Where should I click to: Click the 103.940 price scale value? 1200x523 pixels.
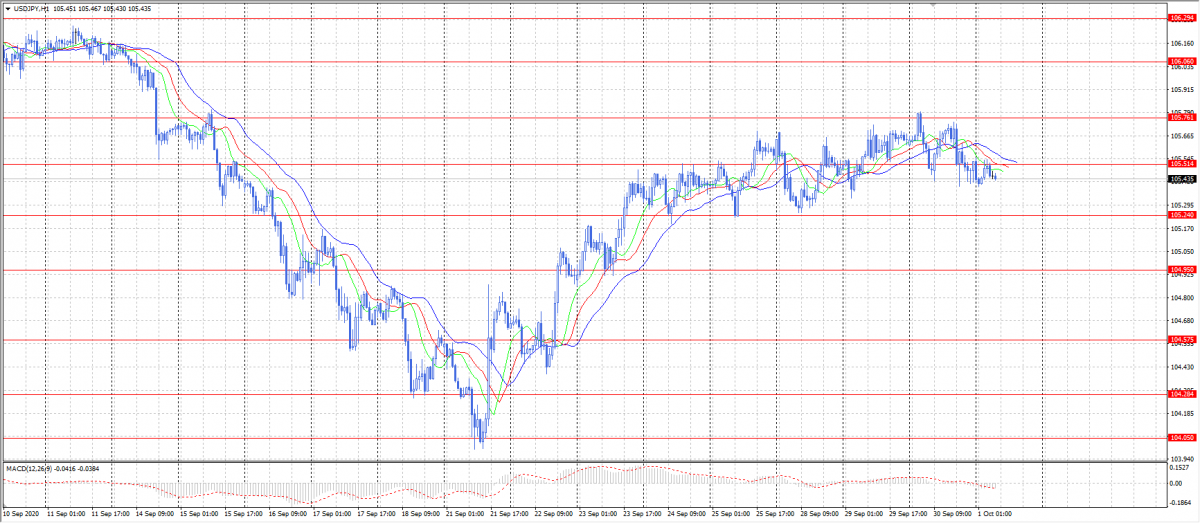(x=1182, y=459)
